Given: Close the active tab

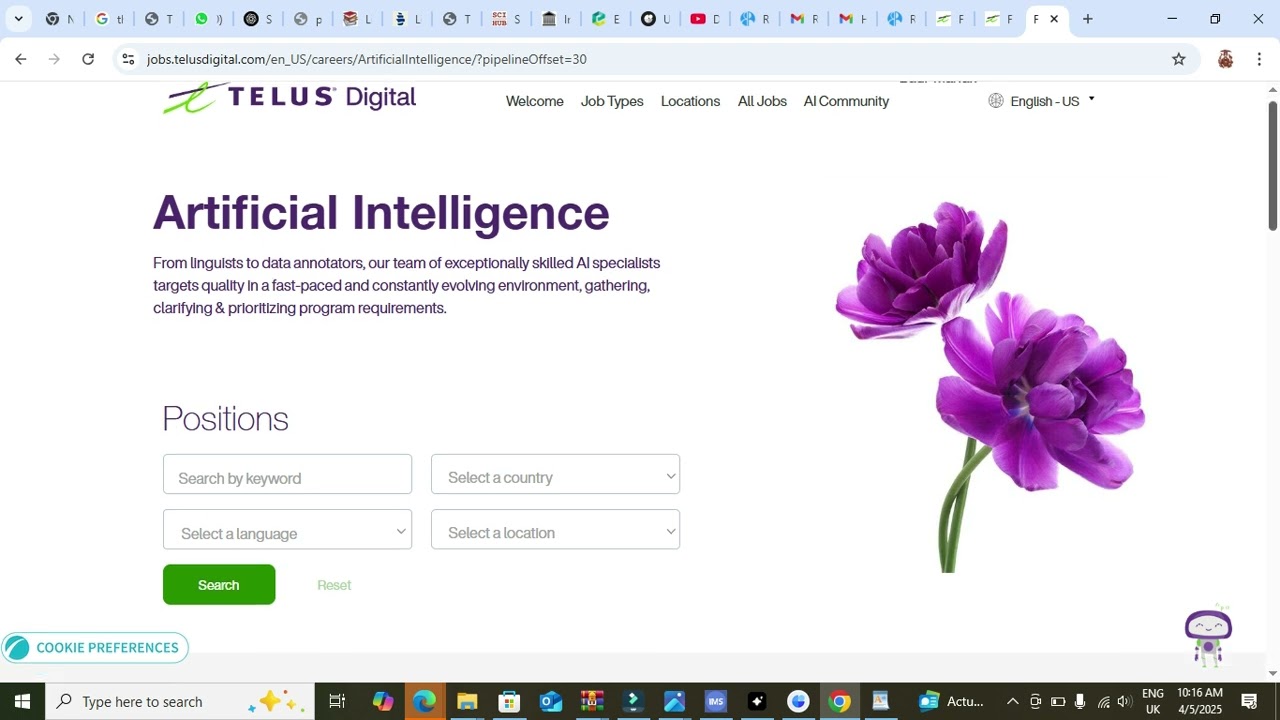Looking at the screenshot, I should pyautogui.click(x=1054, y=19).
